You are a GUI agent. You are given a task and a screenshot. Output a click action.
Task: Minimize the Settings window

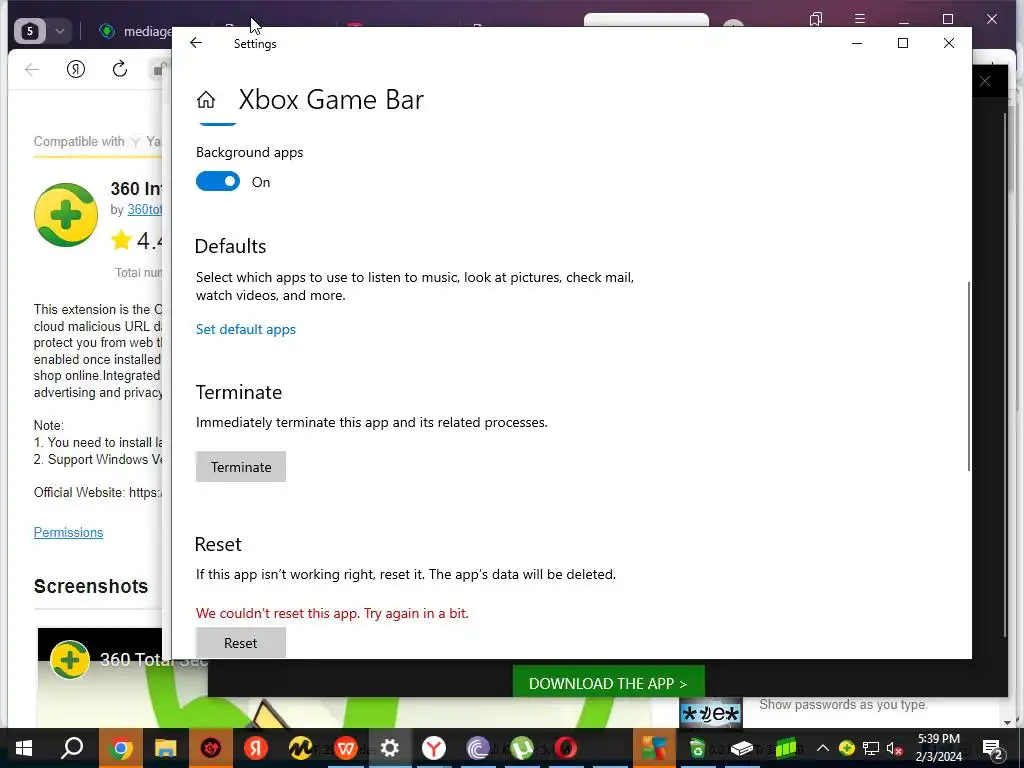[x=857, y=43]
